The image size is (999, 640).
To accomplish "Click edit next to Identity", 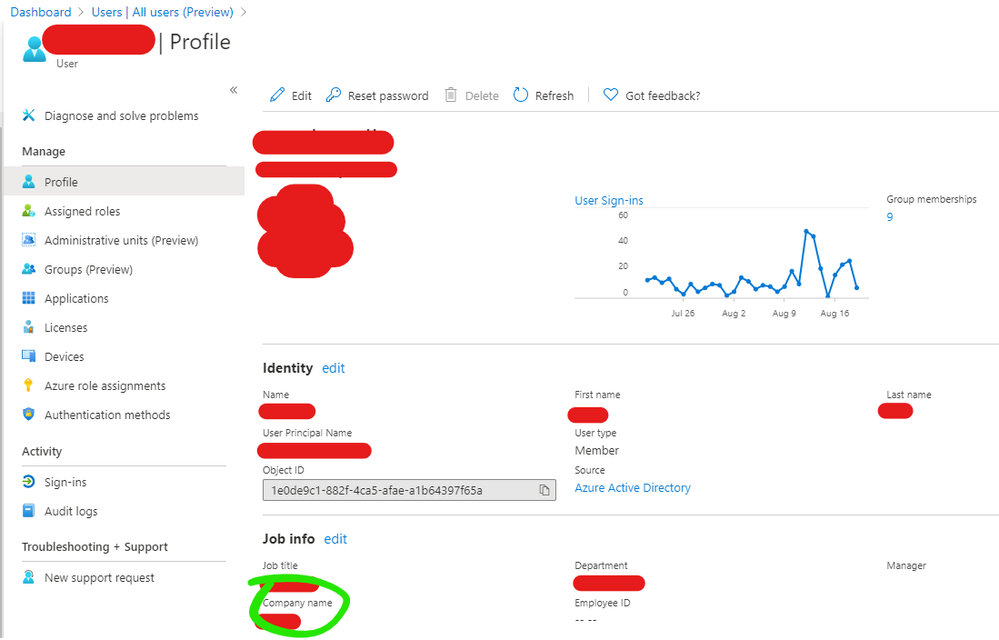I will coord(333,368).
